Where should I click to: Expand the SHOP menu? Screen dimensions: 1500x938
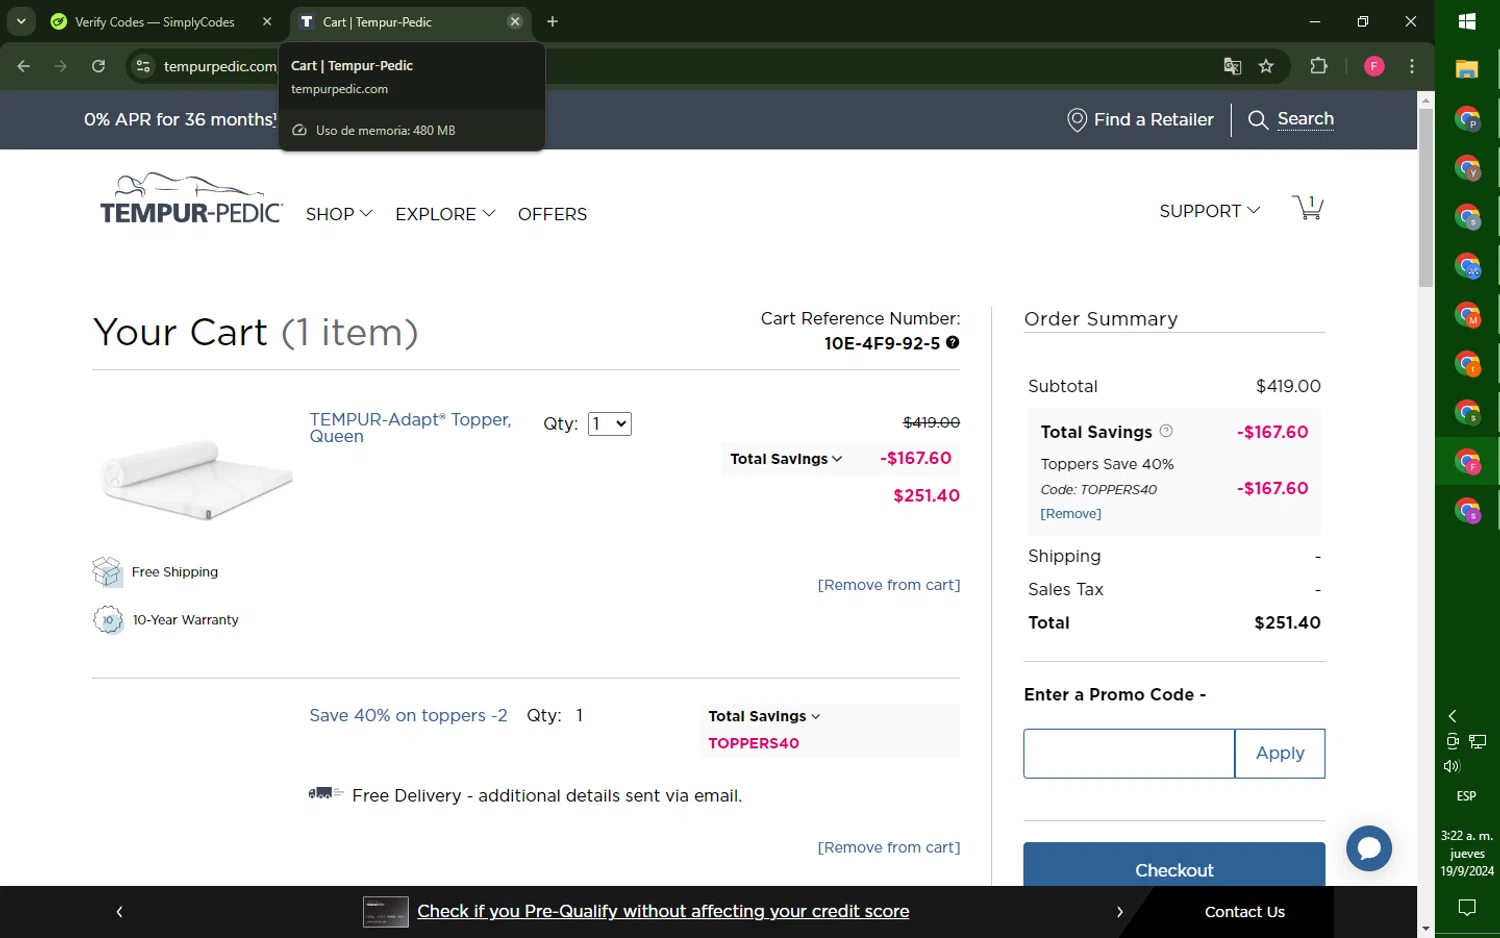pyautogui.click(x=339, y=214)
